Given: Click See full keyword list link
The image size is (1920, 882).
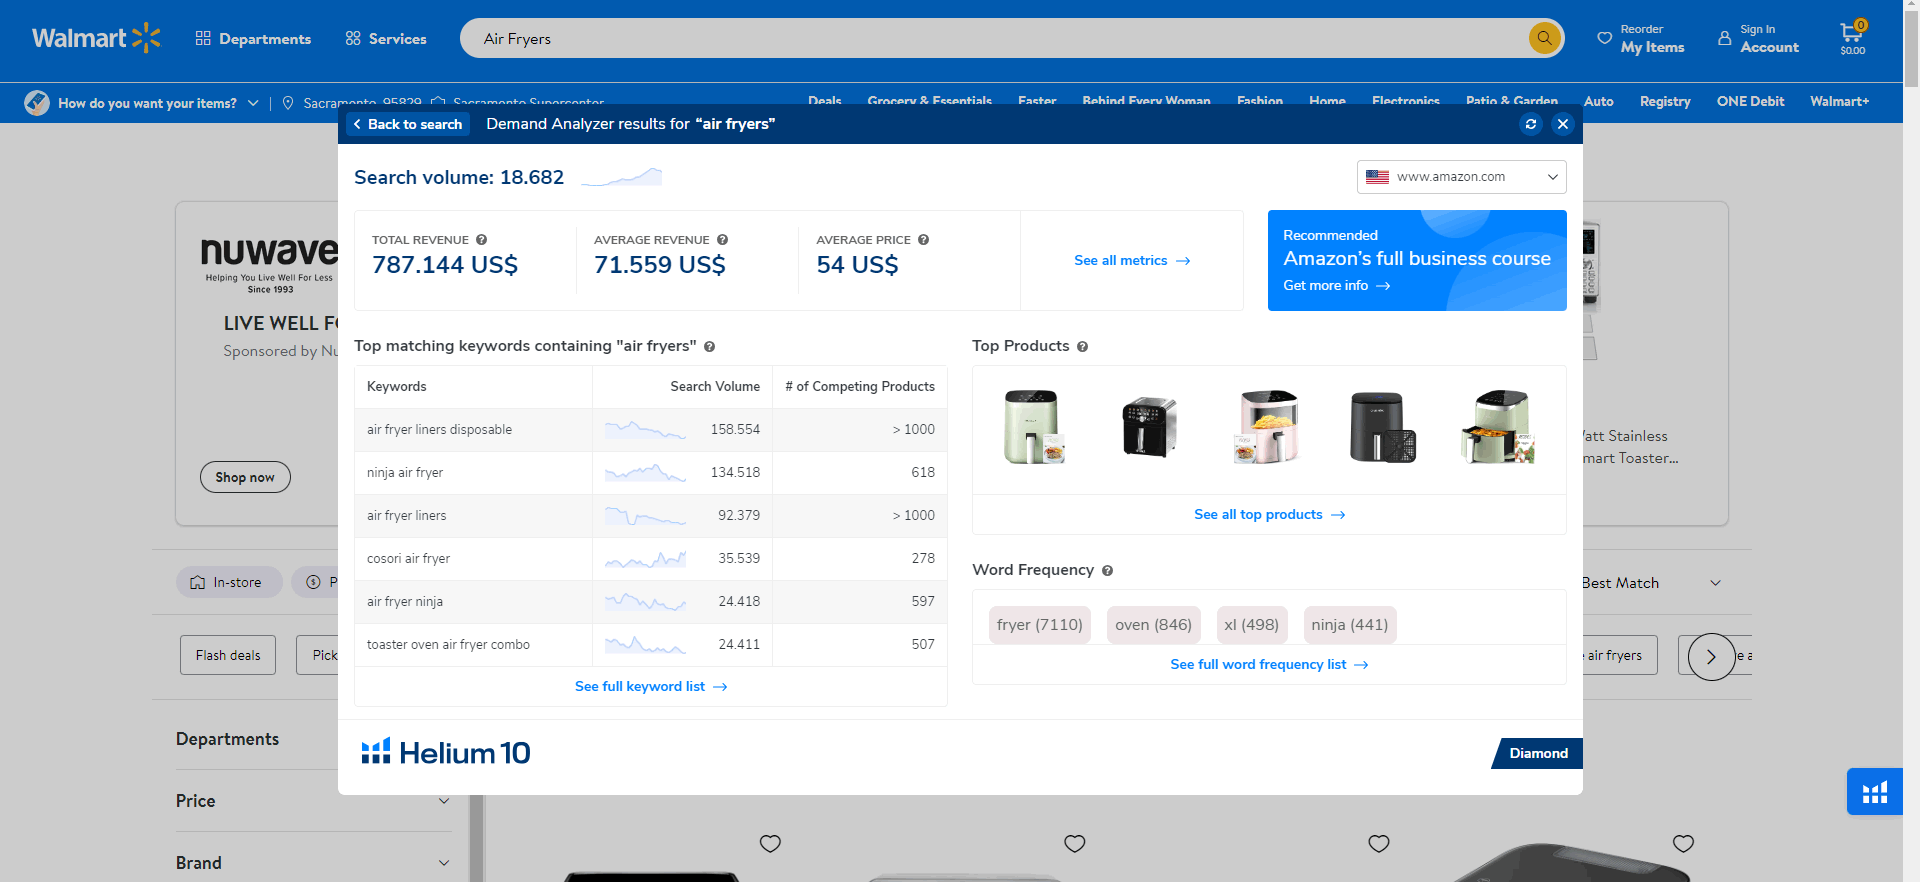Looking at the screenshot, I should click(651, 686).
